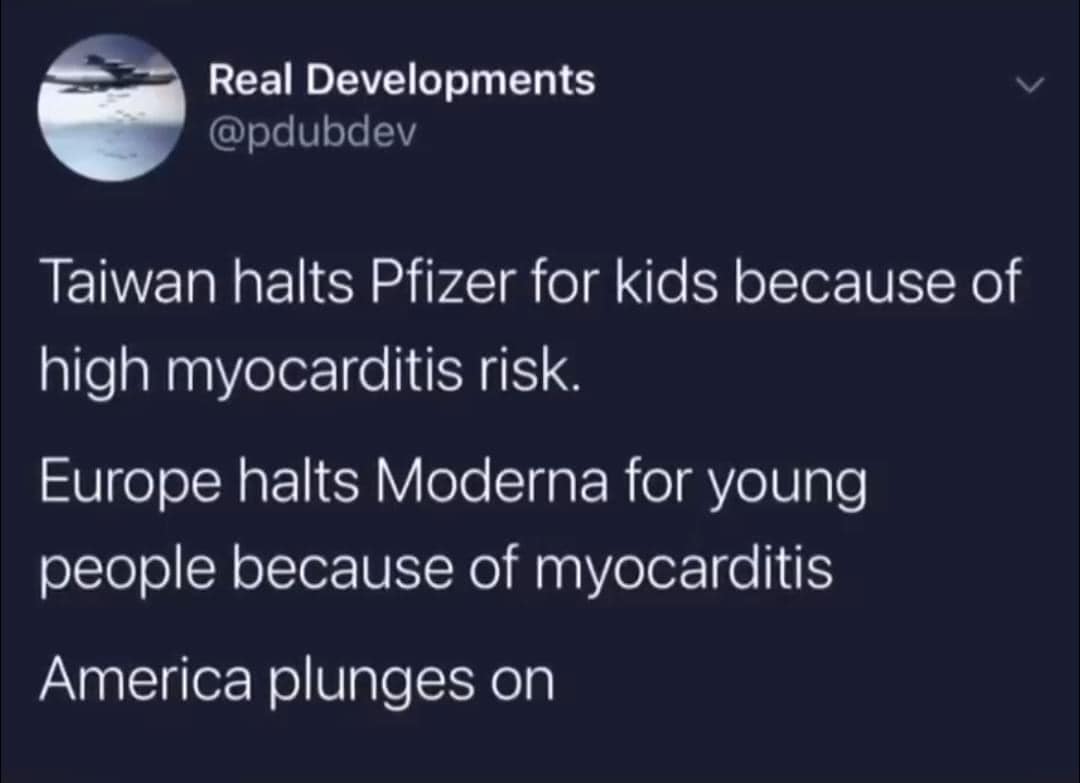Screen dimensions: 1080x783
Task: Click the text 'people because of myocarditis'
Action: coord(436,569)
